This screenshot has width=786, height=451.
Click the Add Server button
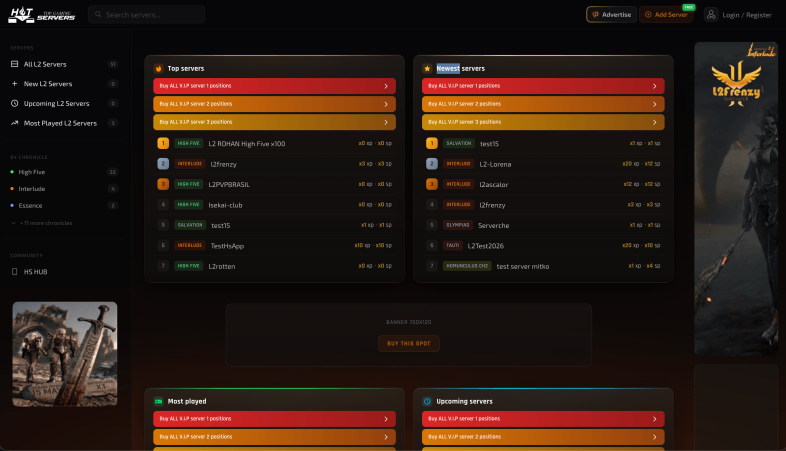tap(666, 15)
